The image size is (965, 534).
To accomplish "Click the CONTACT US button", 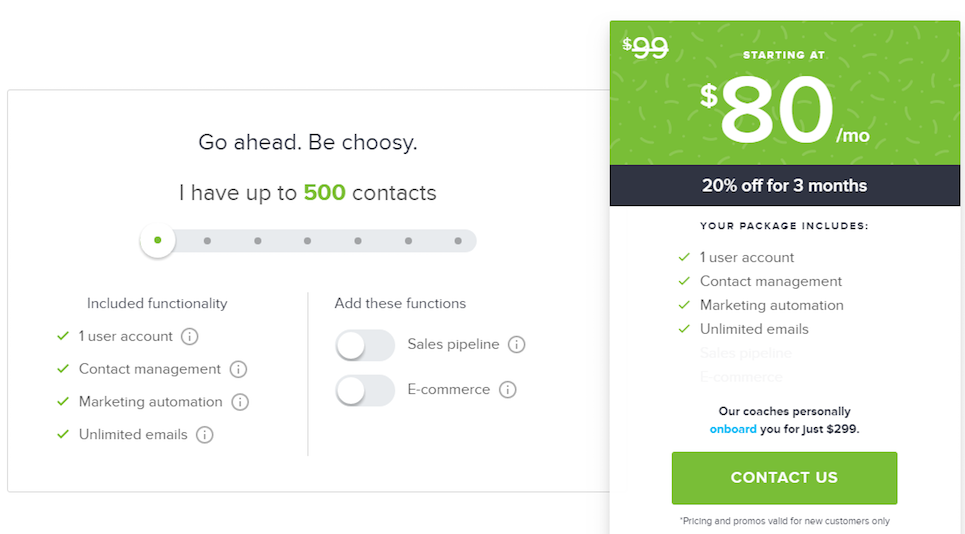I will point(784,478).
